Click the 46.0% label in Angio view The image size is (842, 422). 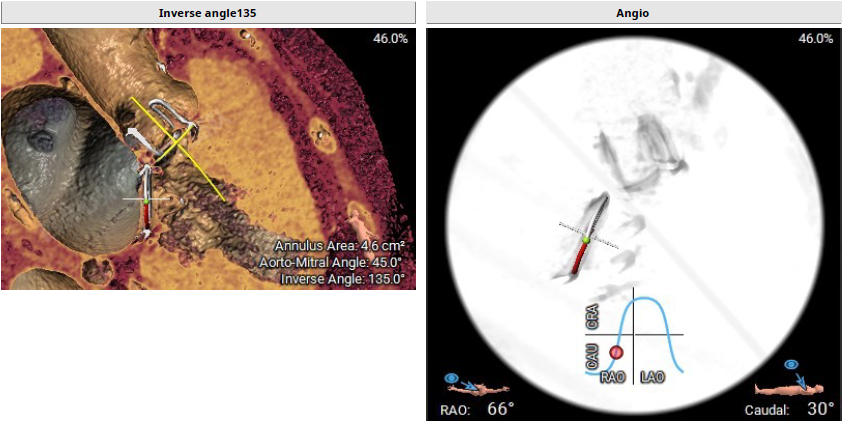click(816, 39)
